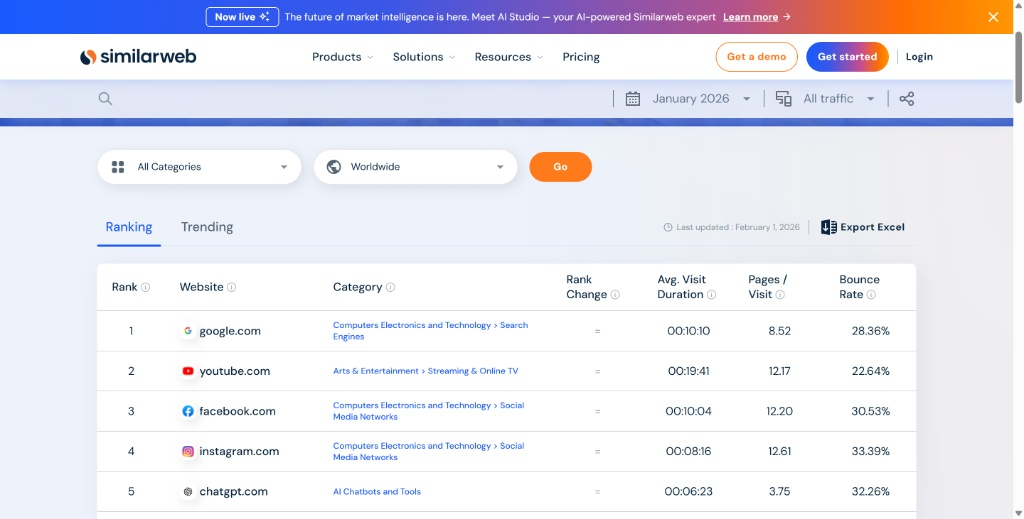Click the info icon next to Rank

(146, 287)
